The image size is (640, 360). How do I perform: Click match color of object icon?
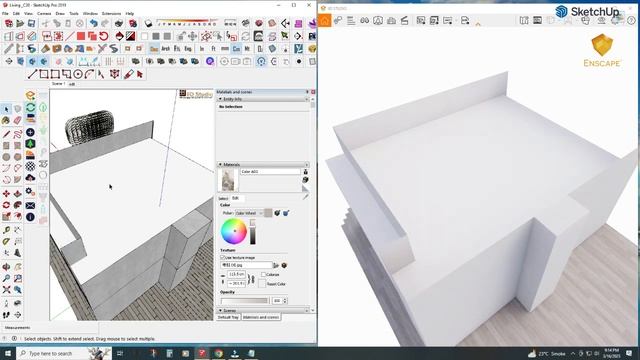pos(277,213)
